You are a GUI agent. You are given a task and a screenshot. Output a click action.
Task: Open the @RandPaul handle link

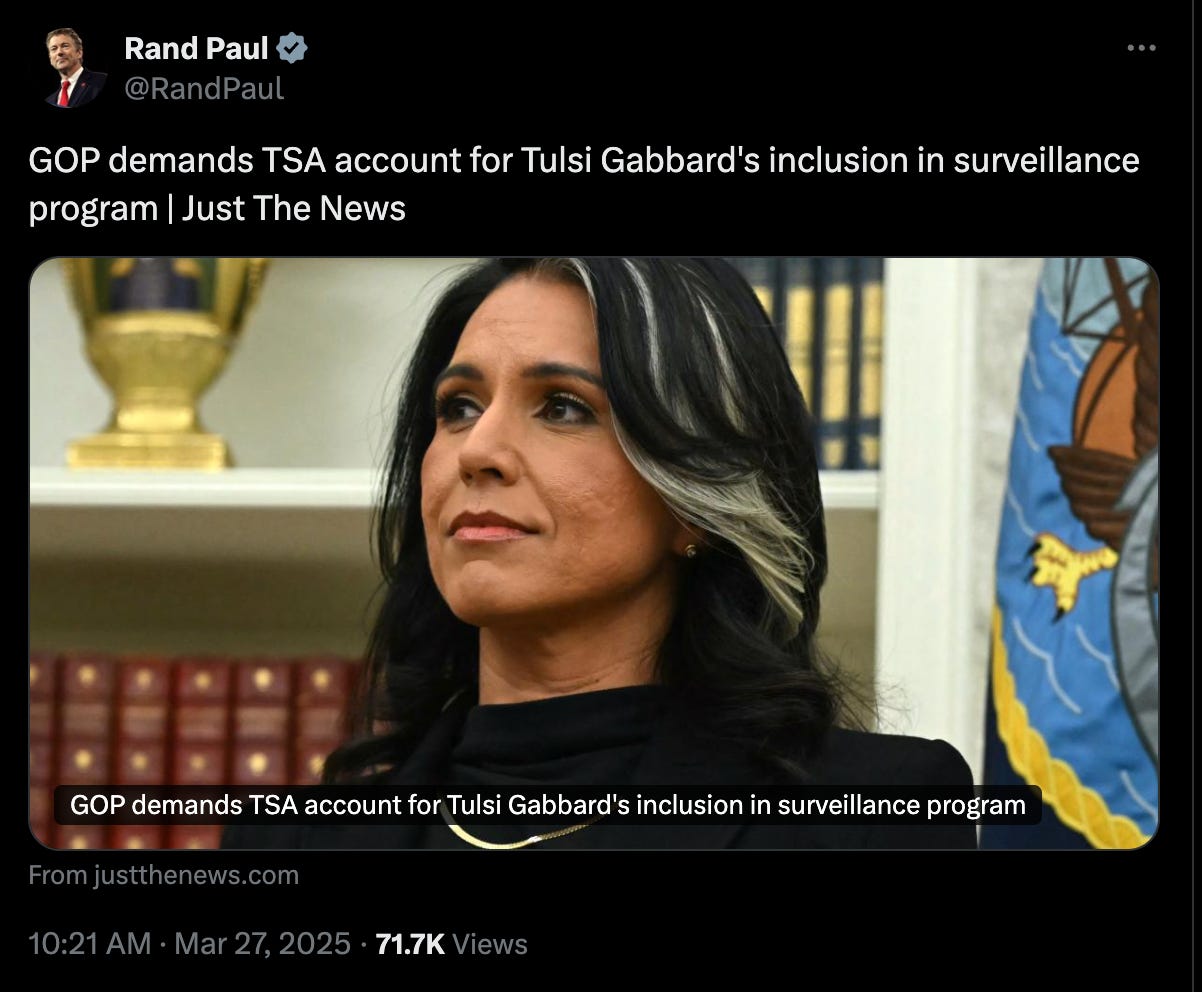204,89
